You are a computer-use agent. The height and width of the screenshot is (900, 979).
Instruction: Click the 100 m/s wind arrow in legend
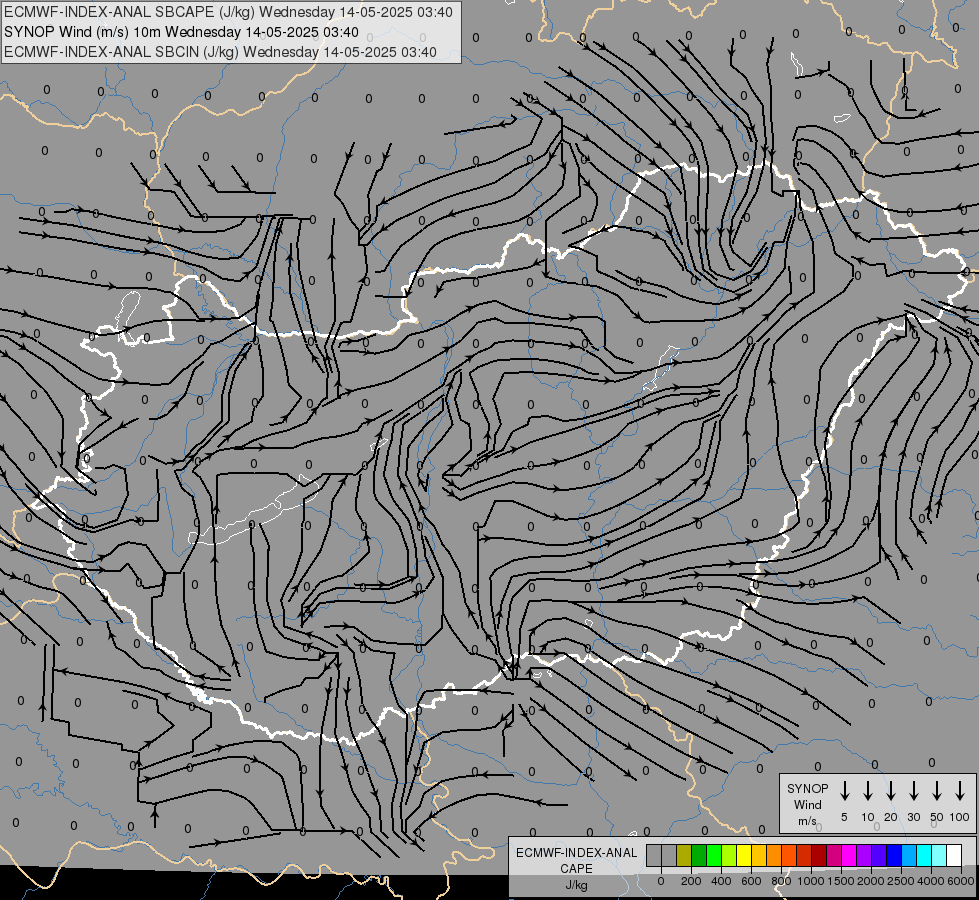click(960, 791)
